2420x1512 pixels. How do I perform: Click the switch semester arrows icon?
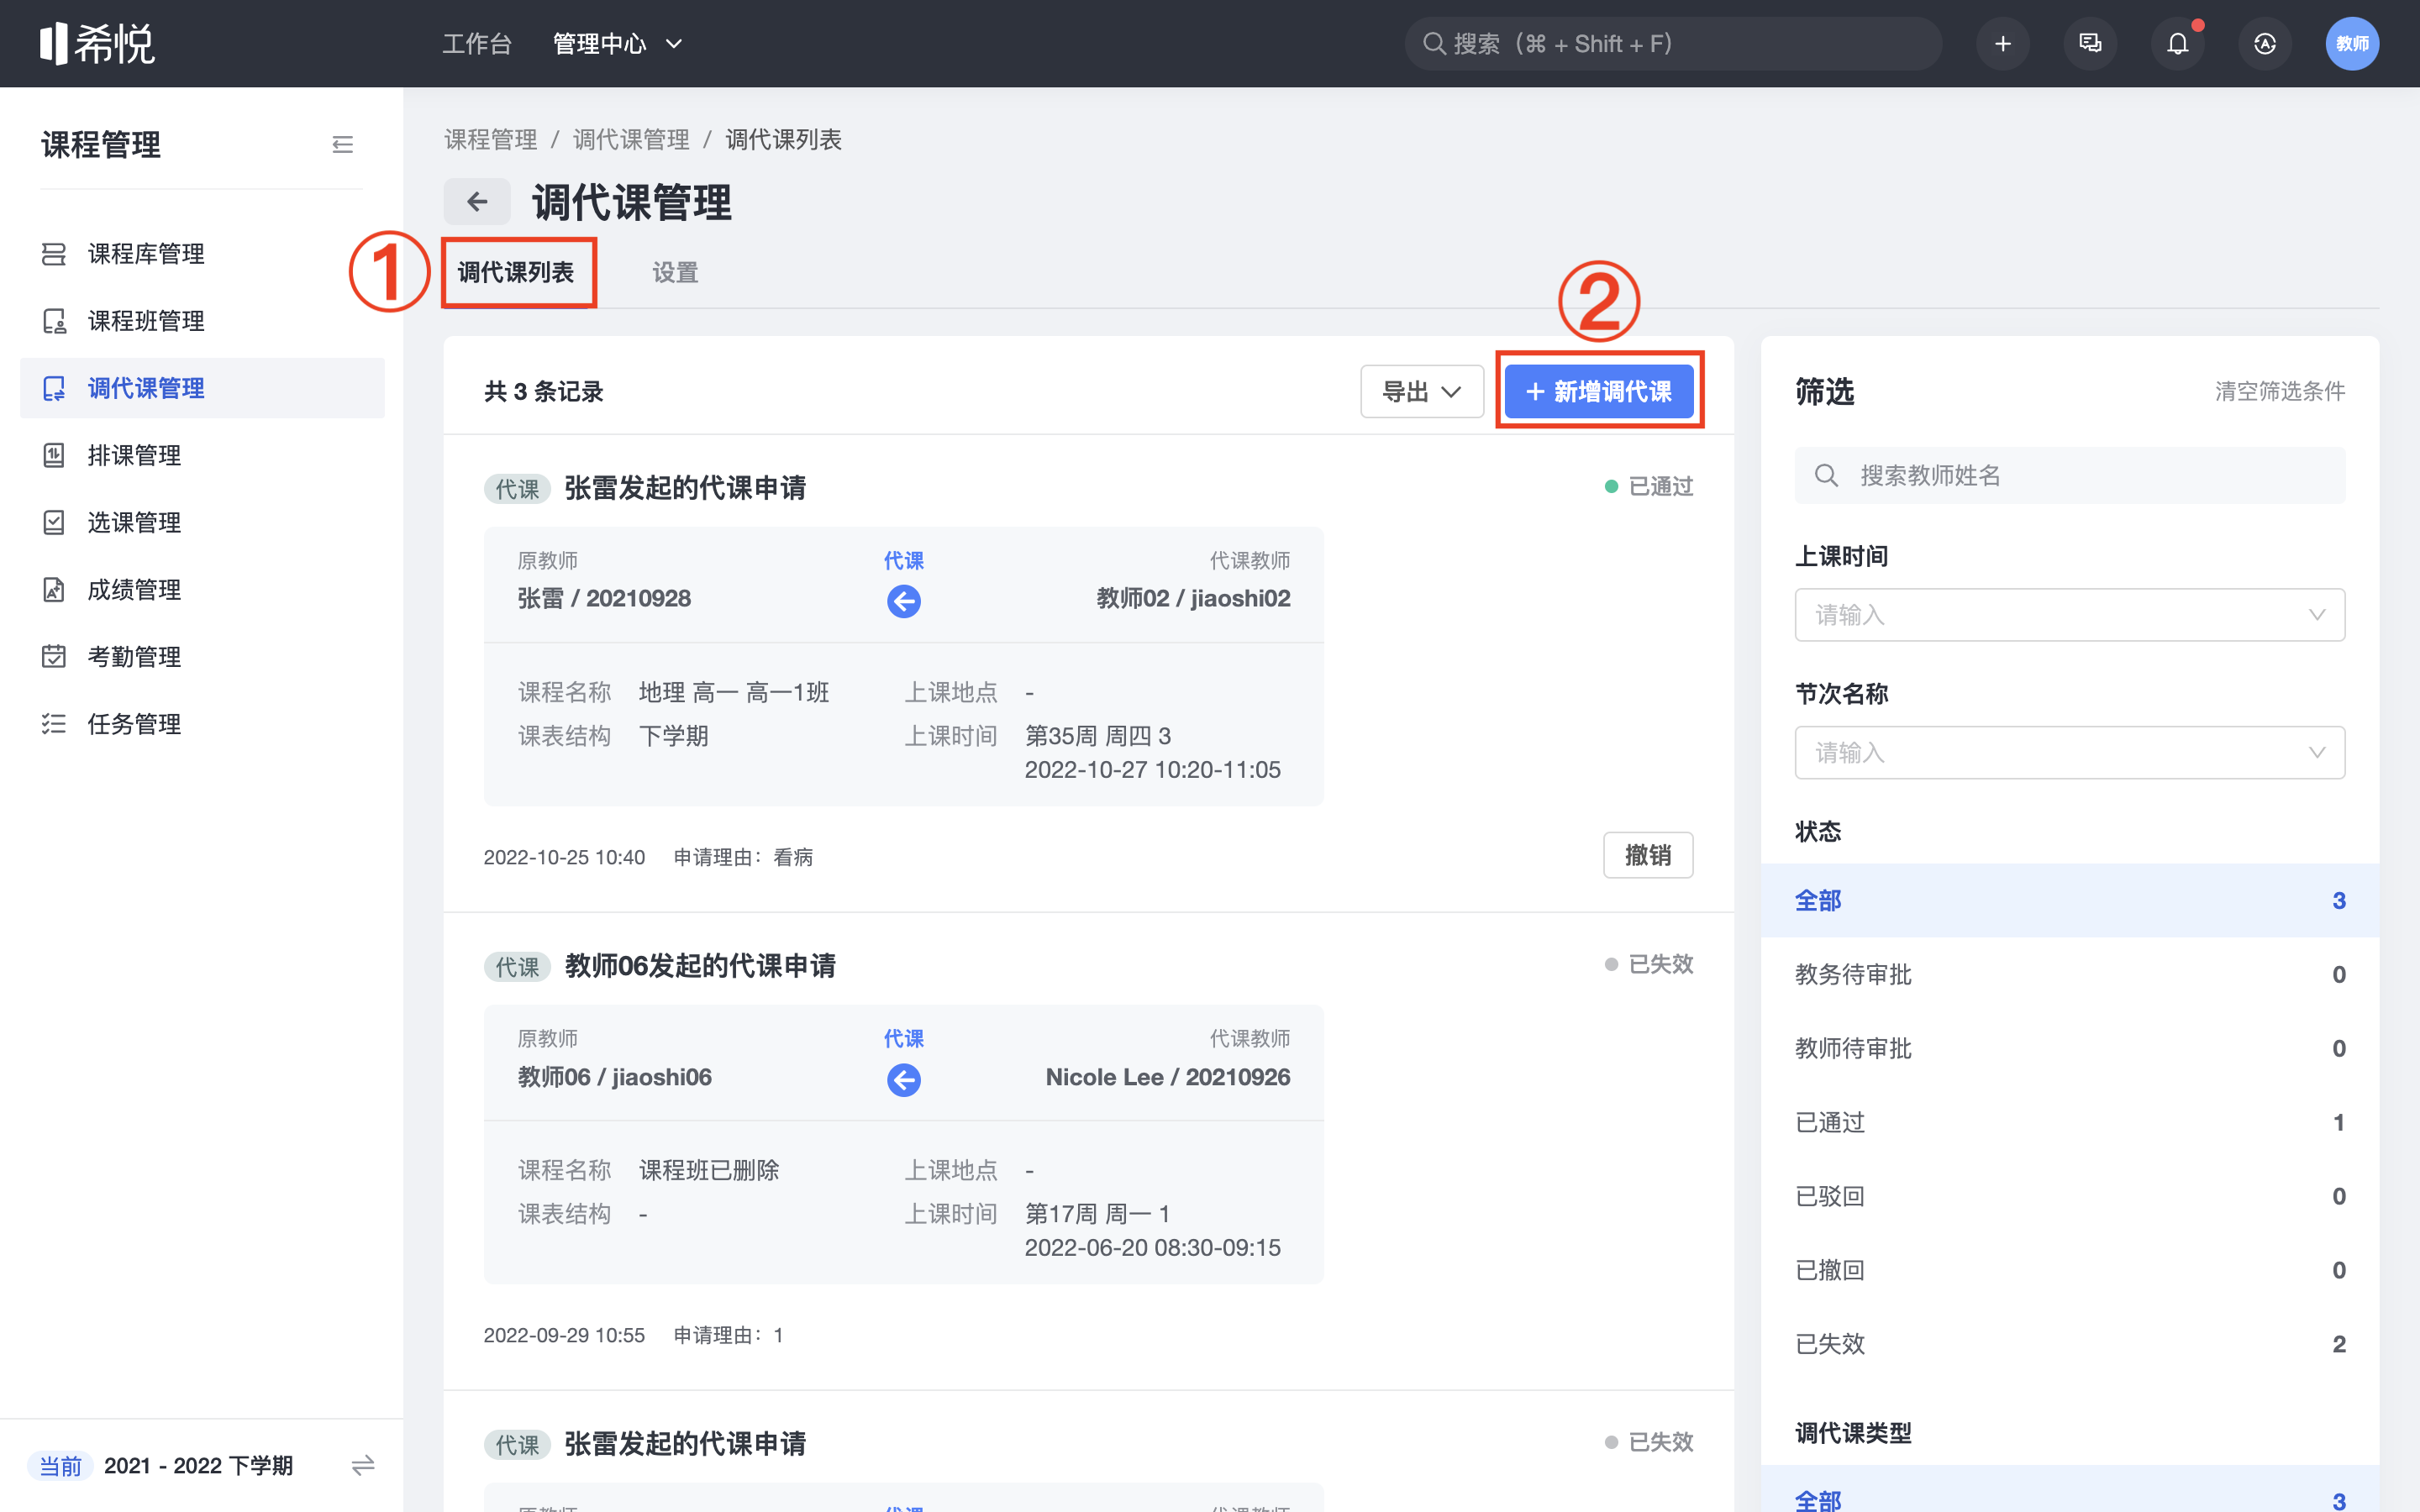point(363,1465)
